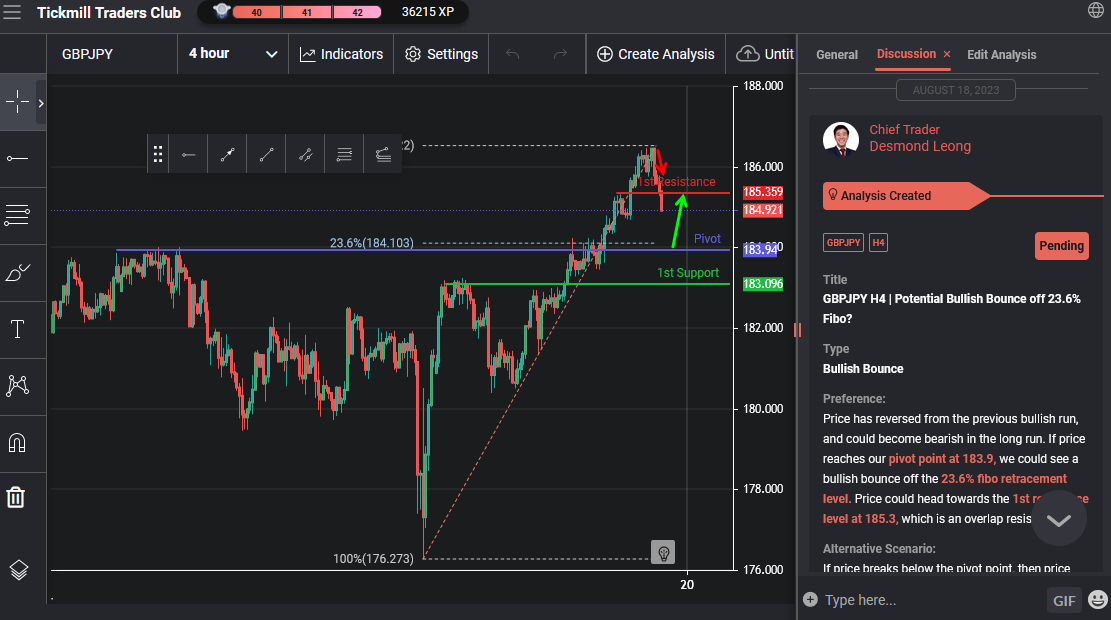The width and height of the screenshot is (1111, 620).
Task: Select the crosshair cursor tool
Action: tap(18, 103)
